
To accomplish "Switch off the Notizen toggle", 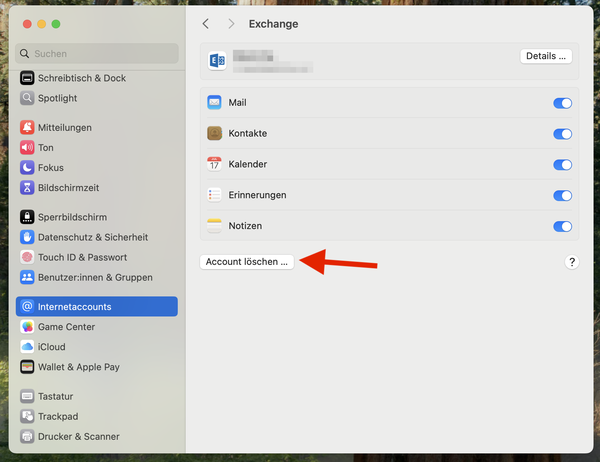I will 562,226.
